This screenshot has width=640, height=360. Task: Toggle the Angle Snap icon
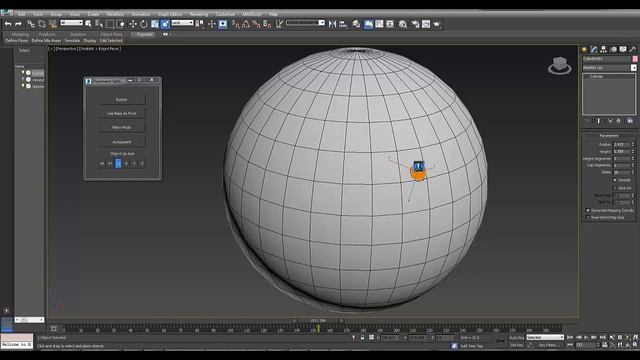point(246,24)
